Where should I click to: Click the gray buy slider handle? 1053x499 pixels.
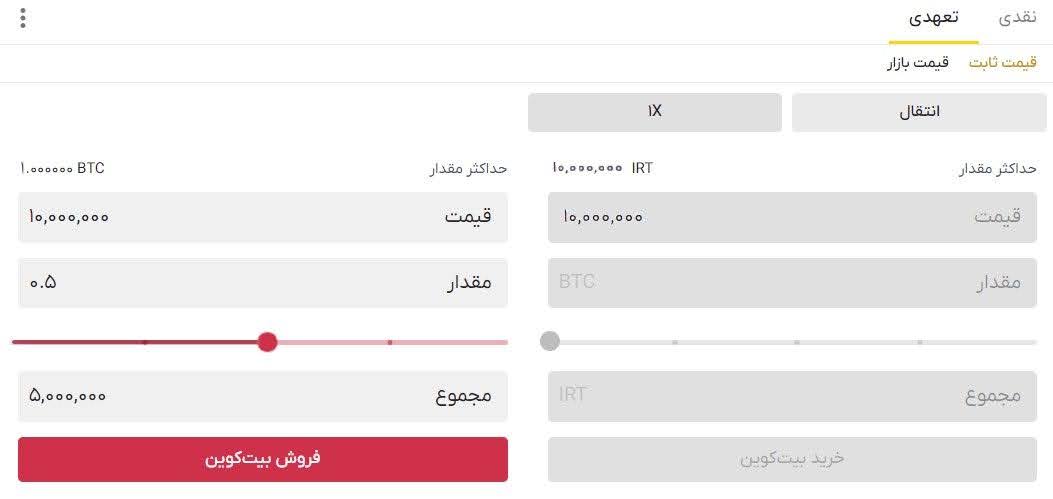pos(549,342)
